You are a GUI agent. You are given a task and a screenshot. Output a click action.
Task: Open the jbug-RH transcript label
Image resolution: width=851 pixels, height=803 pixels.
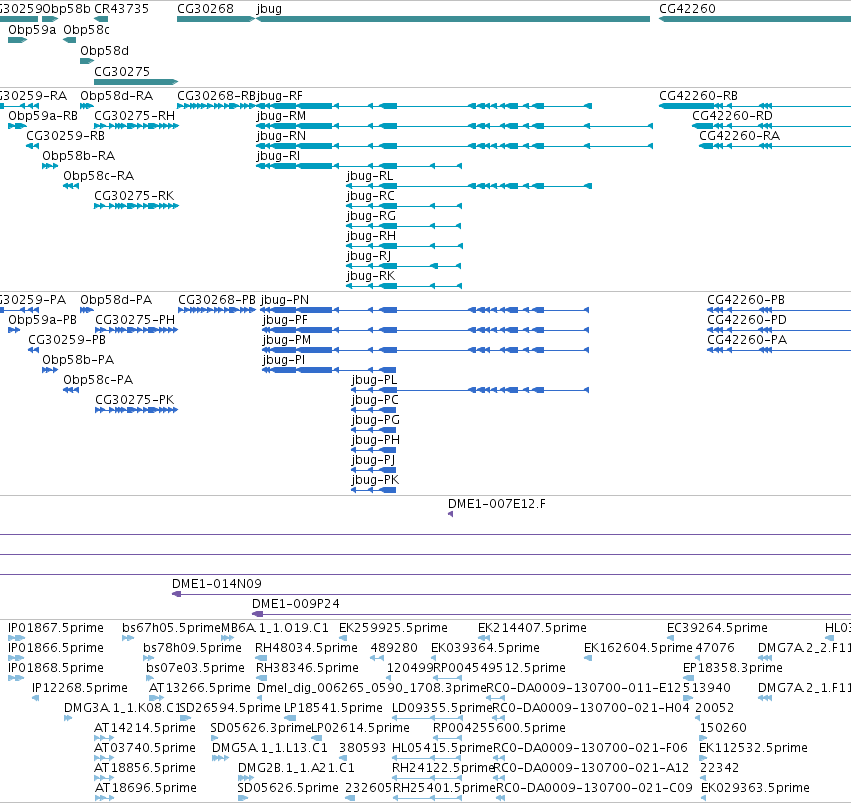click(x=371, y=236)
